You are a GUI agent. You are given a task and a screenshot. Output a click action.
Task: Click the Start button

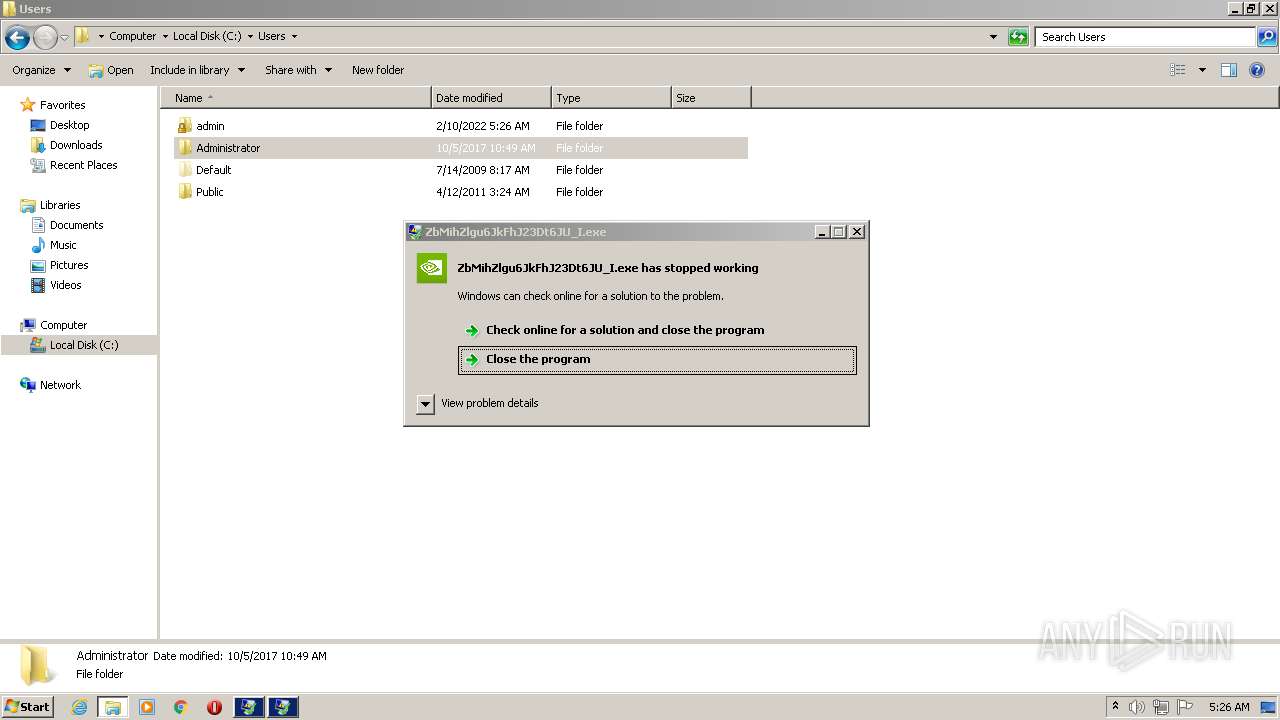point(27,707)
